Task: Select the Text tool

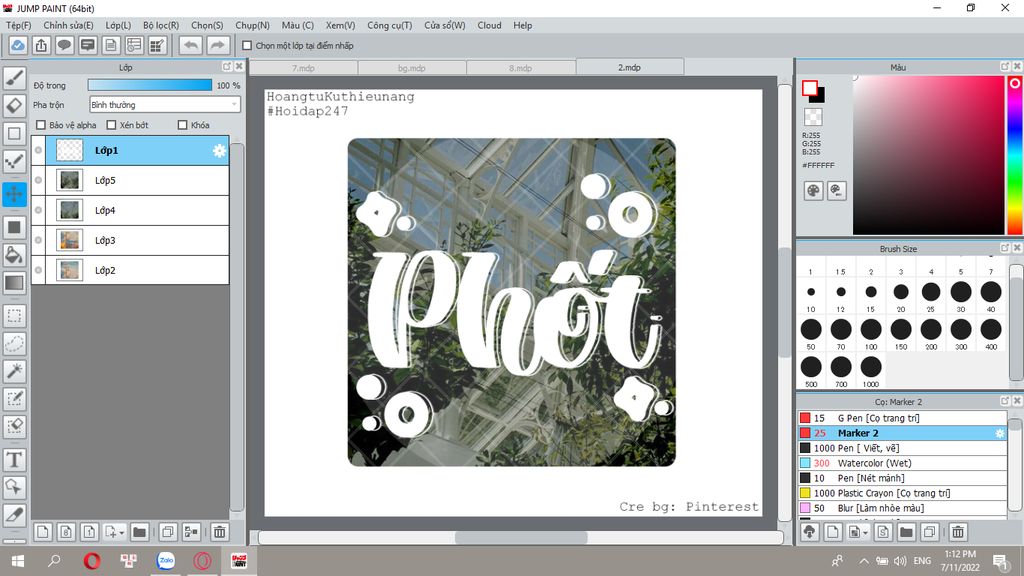Action: point(14,460)
